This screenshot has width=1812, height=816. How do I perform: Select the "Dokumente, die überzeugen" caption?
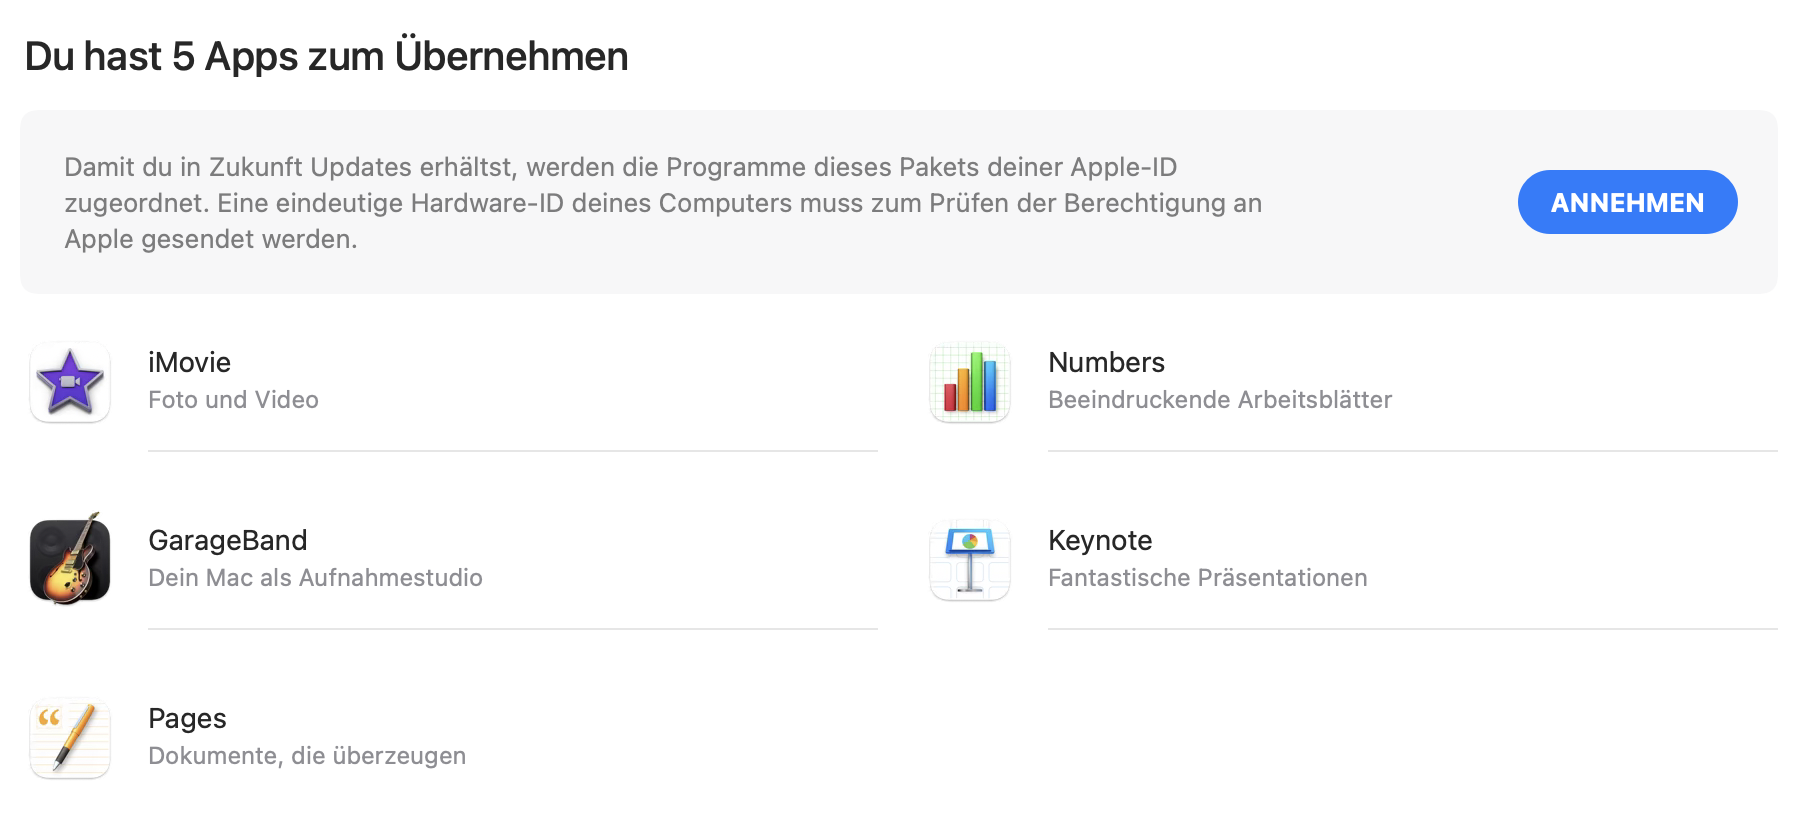[307, 756]
